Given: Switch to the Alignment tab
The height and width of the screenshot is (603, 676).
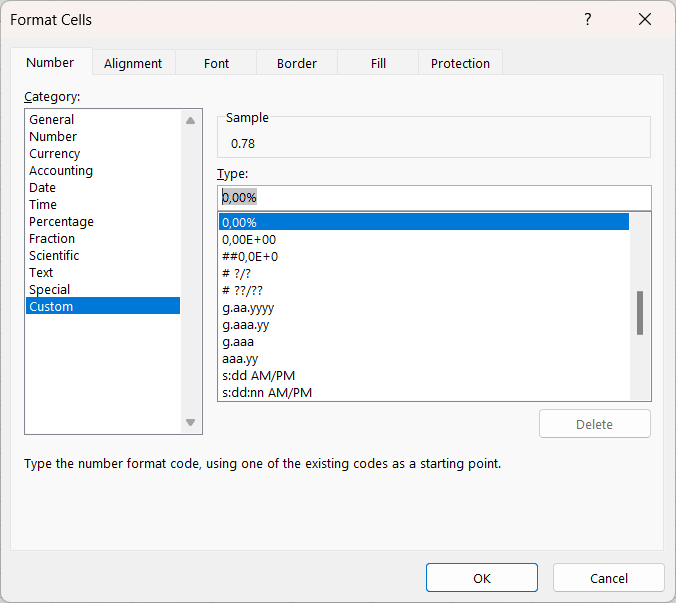Looking at the screenshot, I should coord(133,63).
